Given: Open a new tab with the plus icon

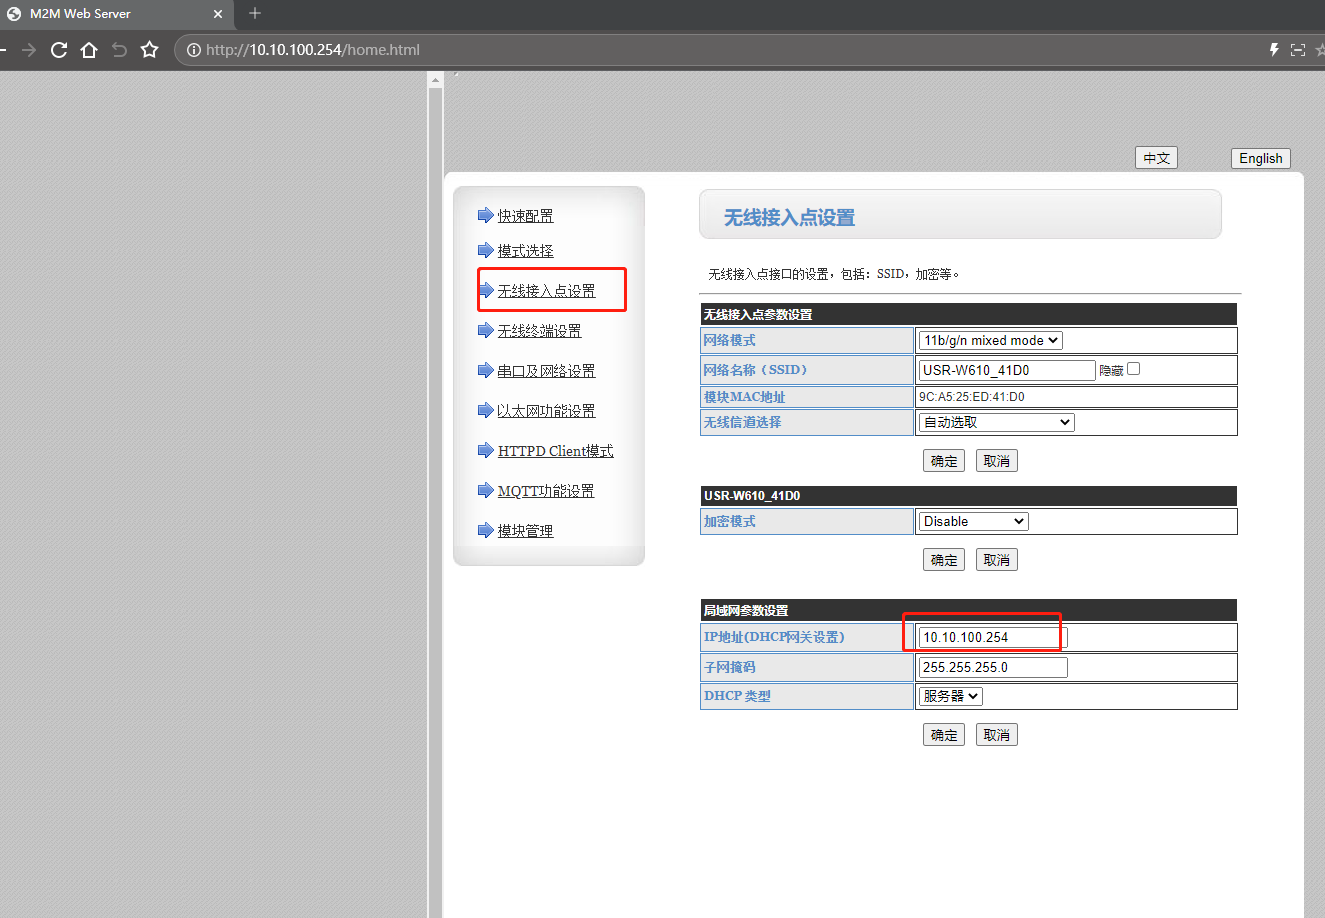Looking at the screenshot, I should [255, 13].
